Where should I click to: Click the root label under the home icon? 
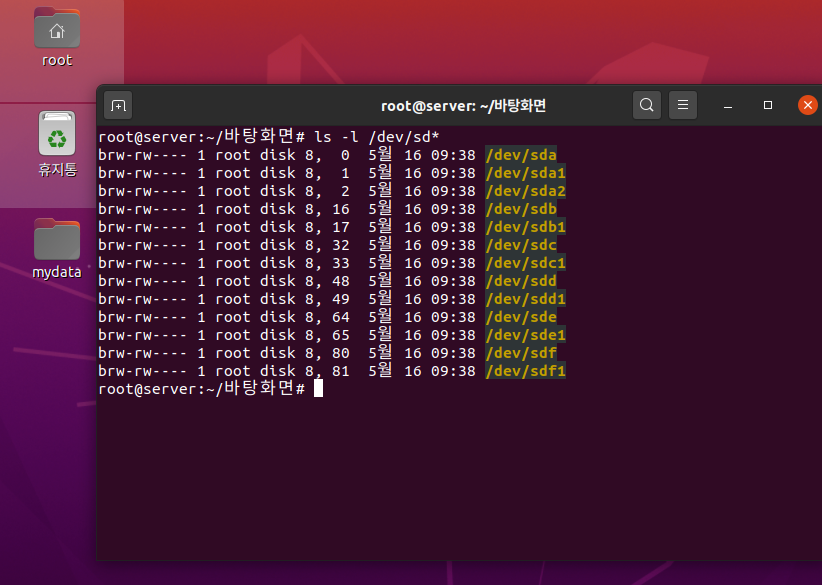pyautogui.click(x=57, y=60)
